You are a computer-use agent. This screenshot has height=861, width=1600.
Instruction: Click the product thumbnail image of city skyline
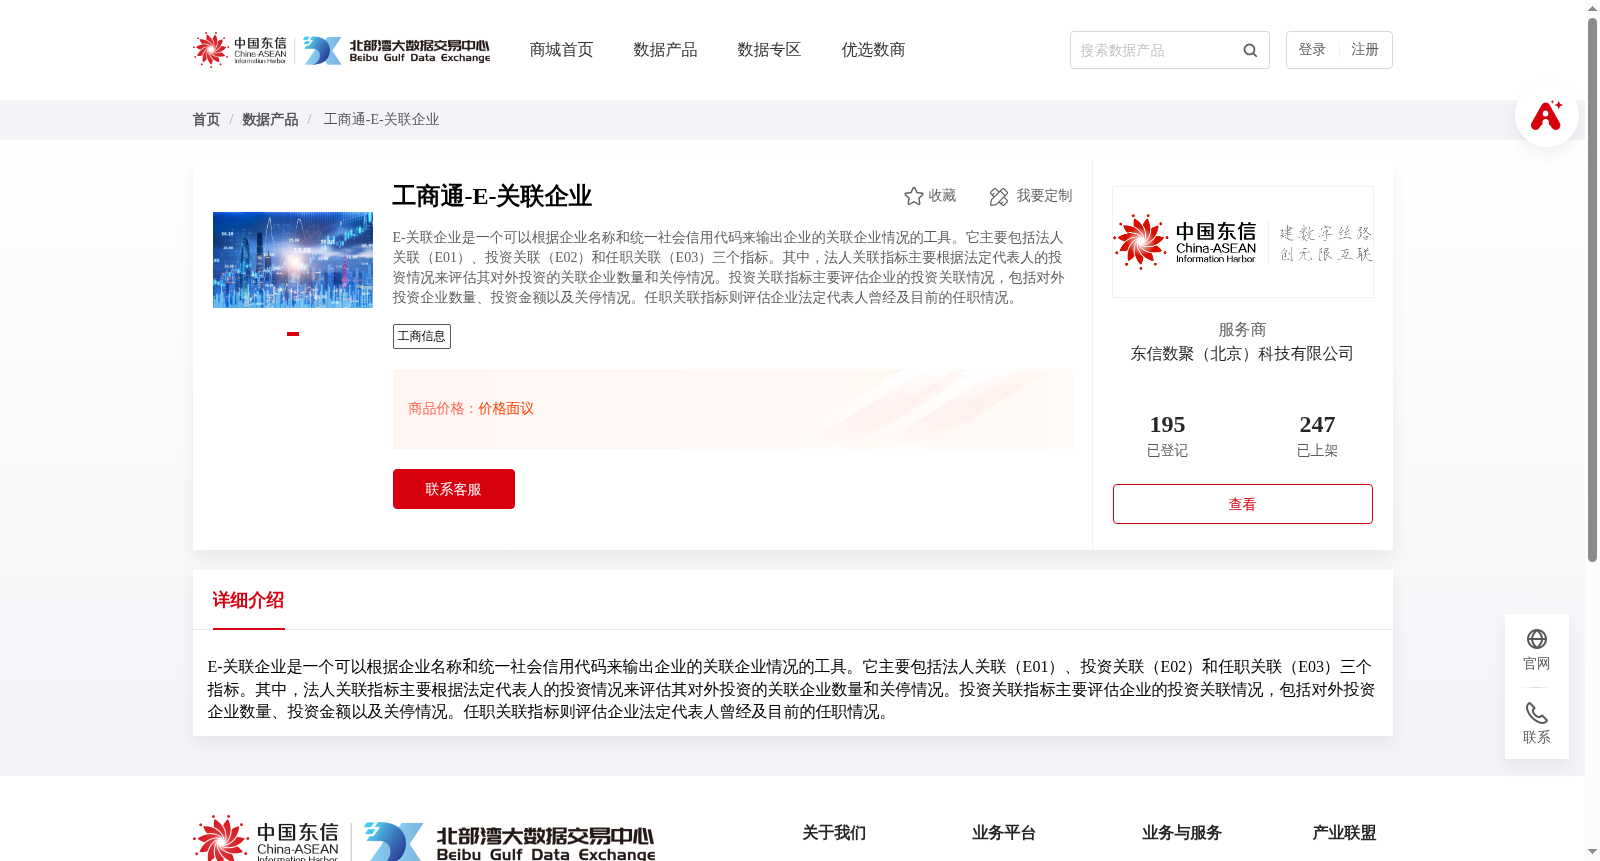coord(293,260)
